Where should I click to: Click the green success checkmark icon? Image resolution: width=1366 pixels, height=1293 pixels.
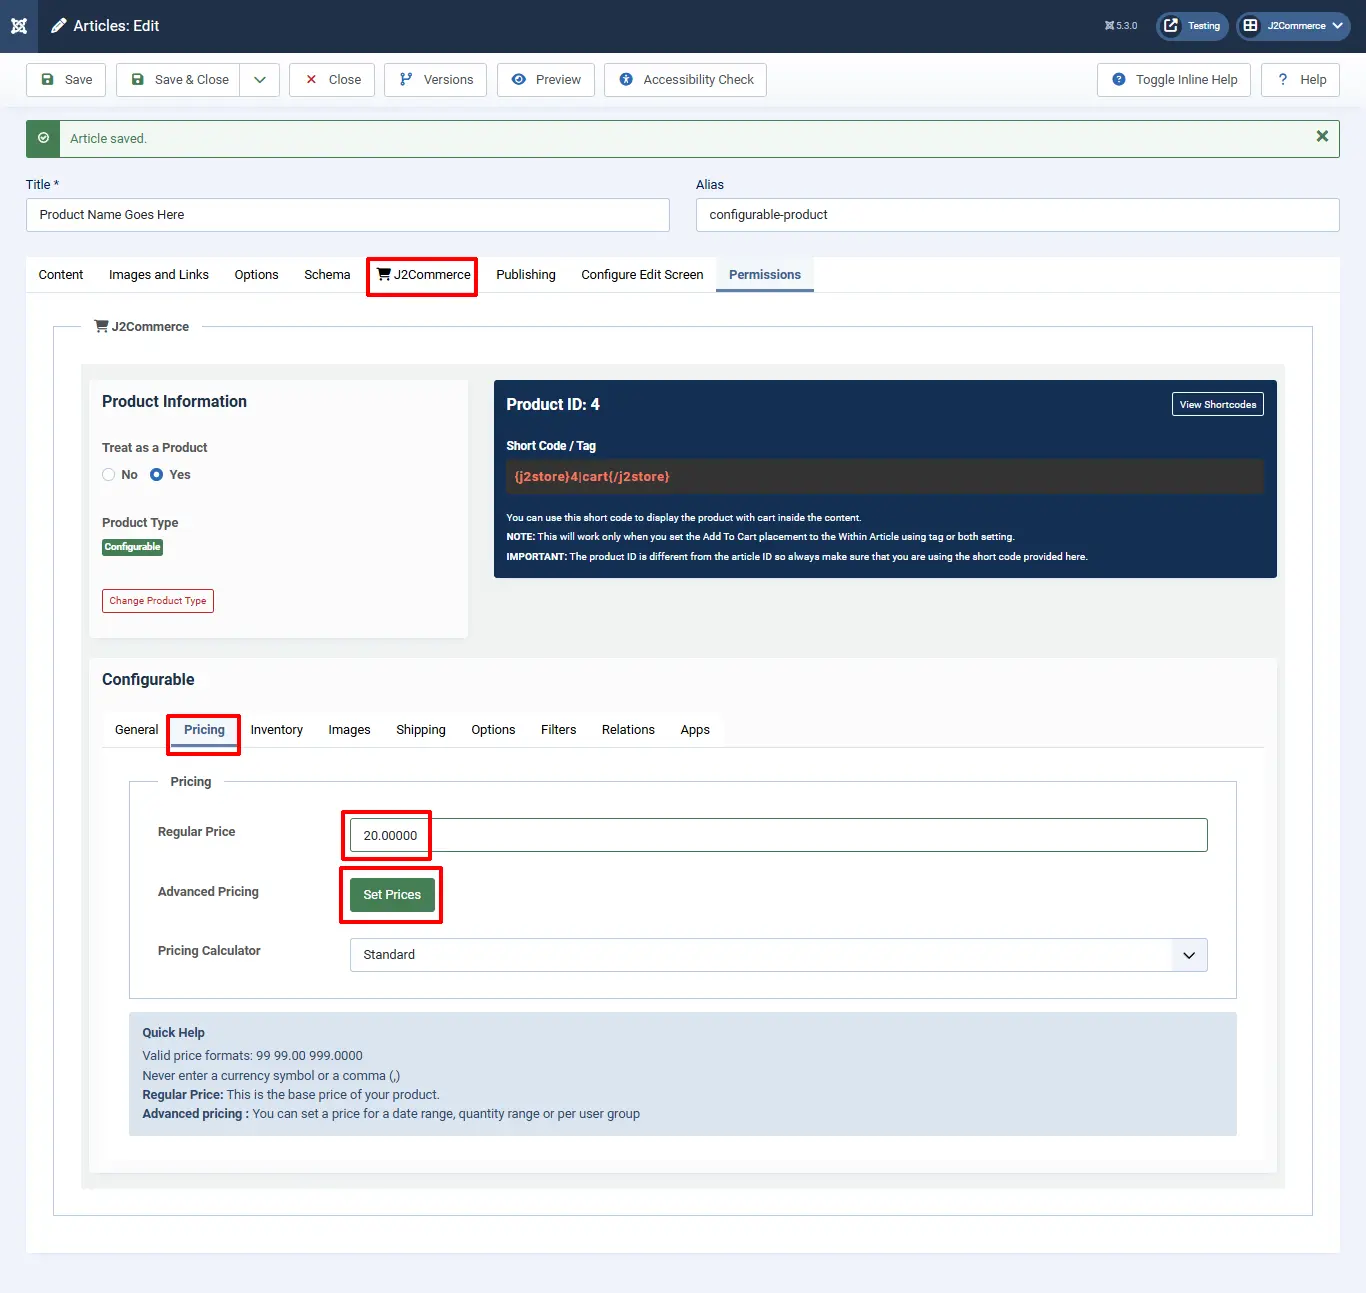[x=43, y=139]
